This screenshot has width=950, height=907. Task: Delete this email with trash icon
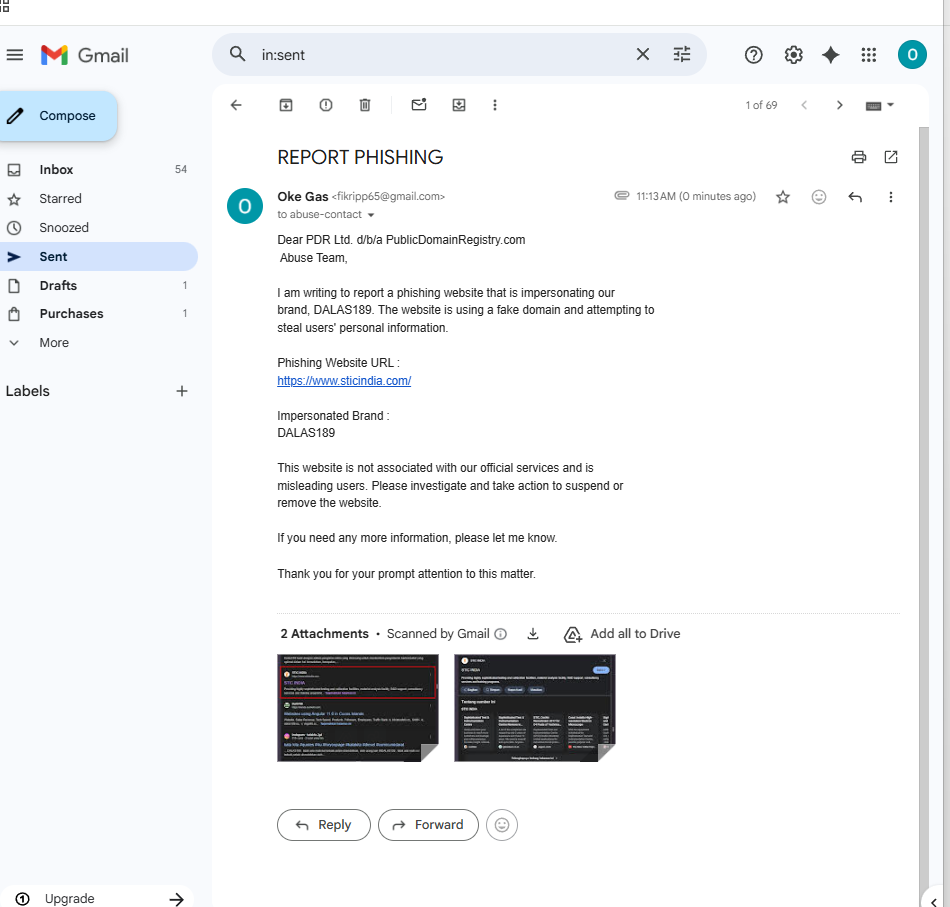(365, 105)
